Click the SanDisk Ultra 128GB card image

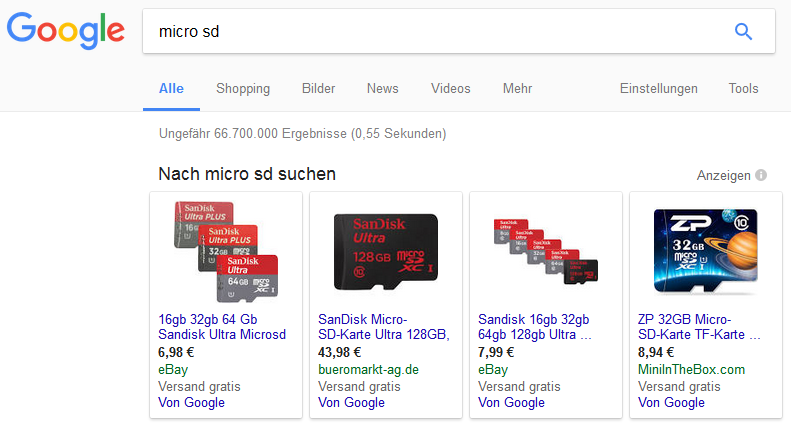(385, 251)
